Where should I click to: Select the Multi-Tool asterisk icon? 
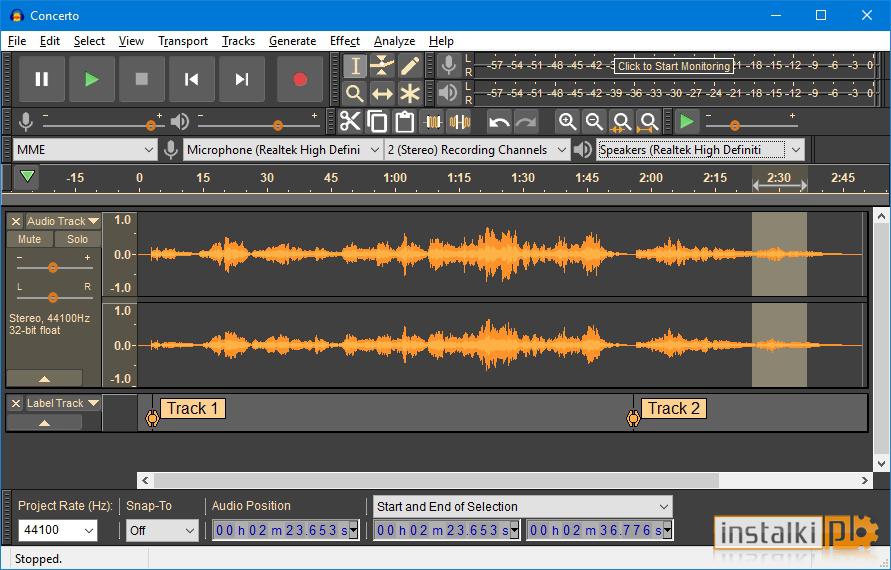point(410,93)
